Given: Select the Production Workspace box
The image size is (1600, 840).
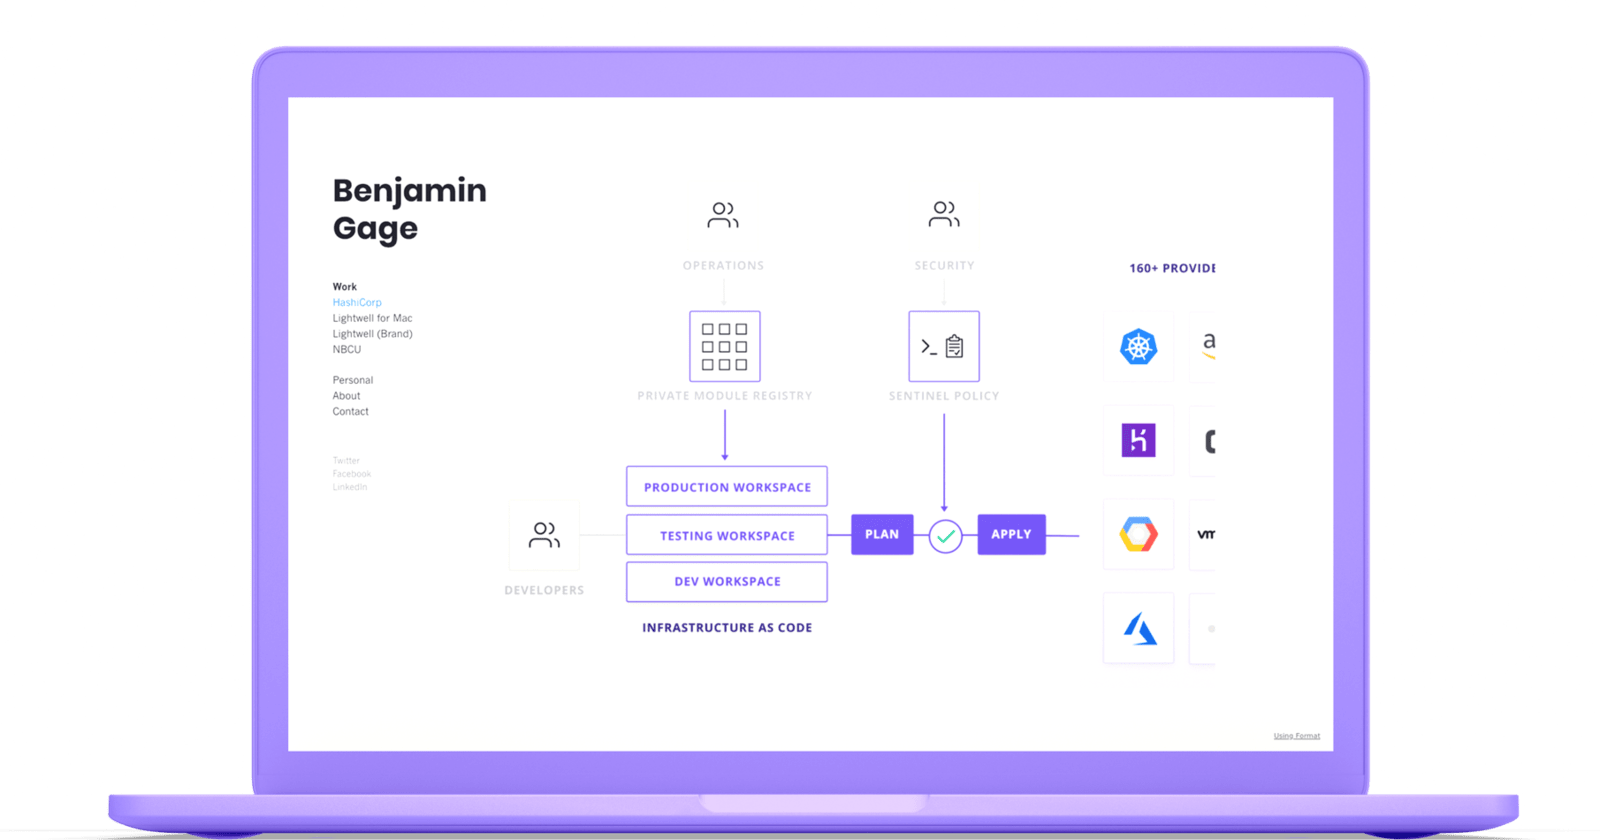Looking at the screenshot, I should (727, 487).
